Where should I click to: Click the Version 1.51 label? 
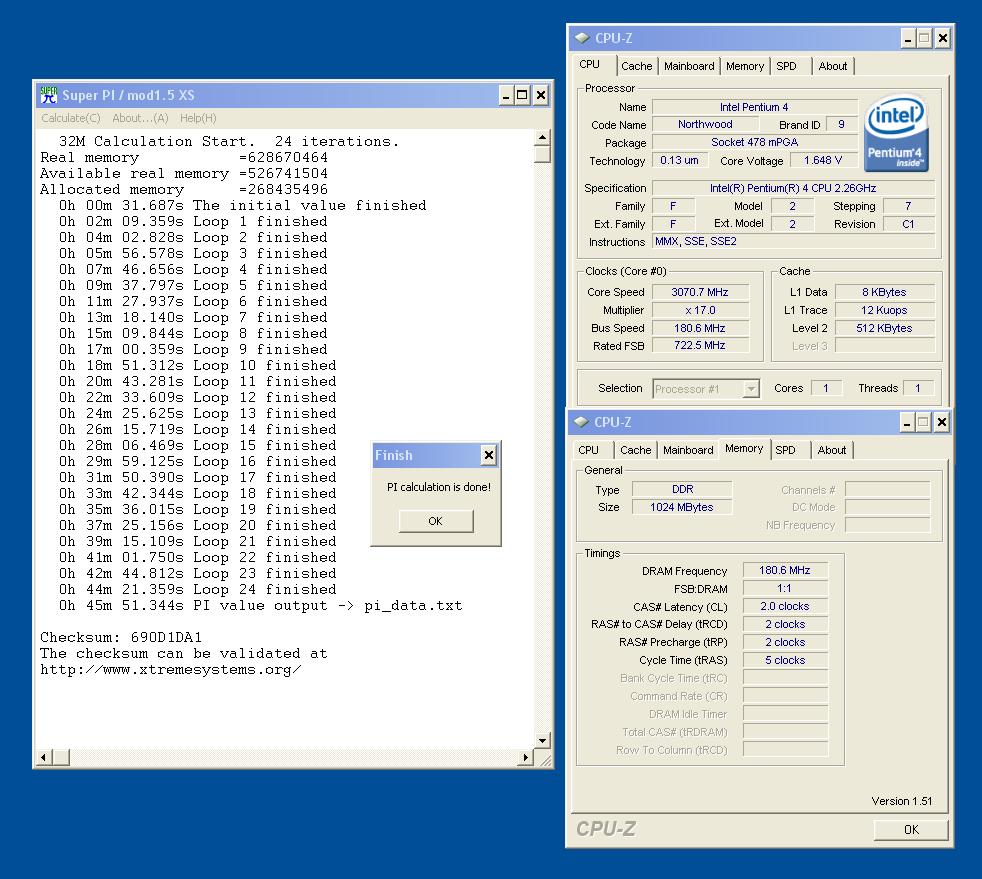point(902,801)
